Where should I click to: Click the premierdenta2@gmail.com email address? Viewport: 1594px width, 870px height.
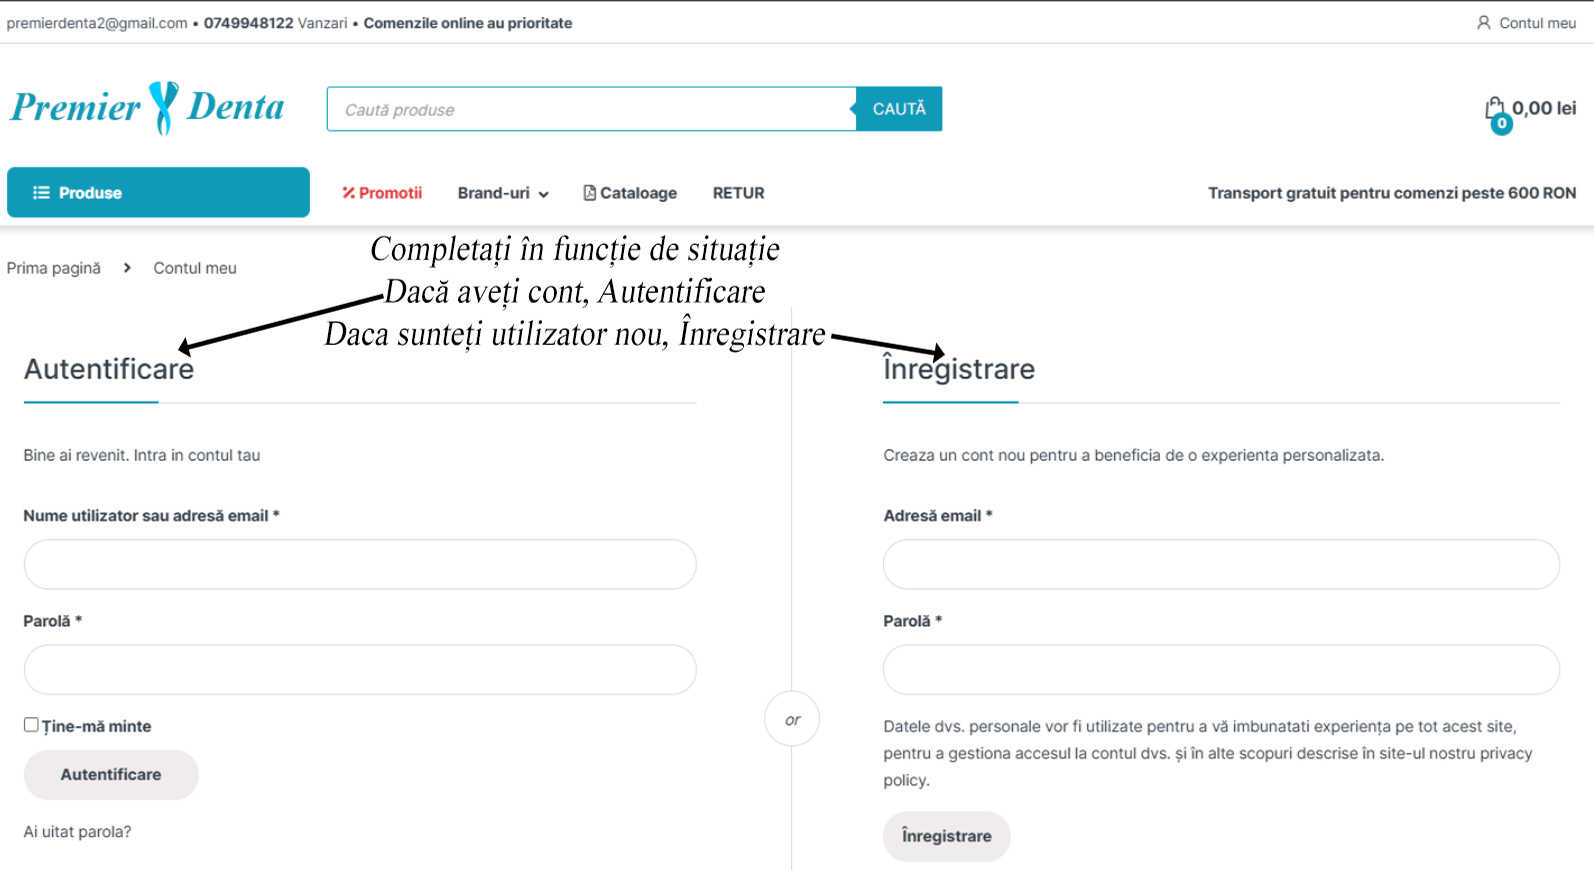click(97, 23)
